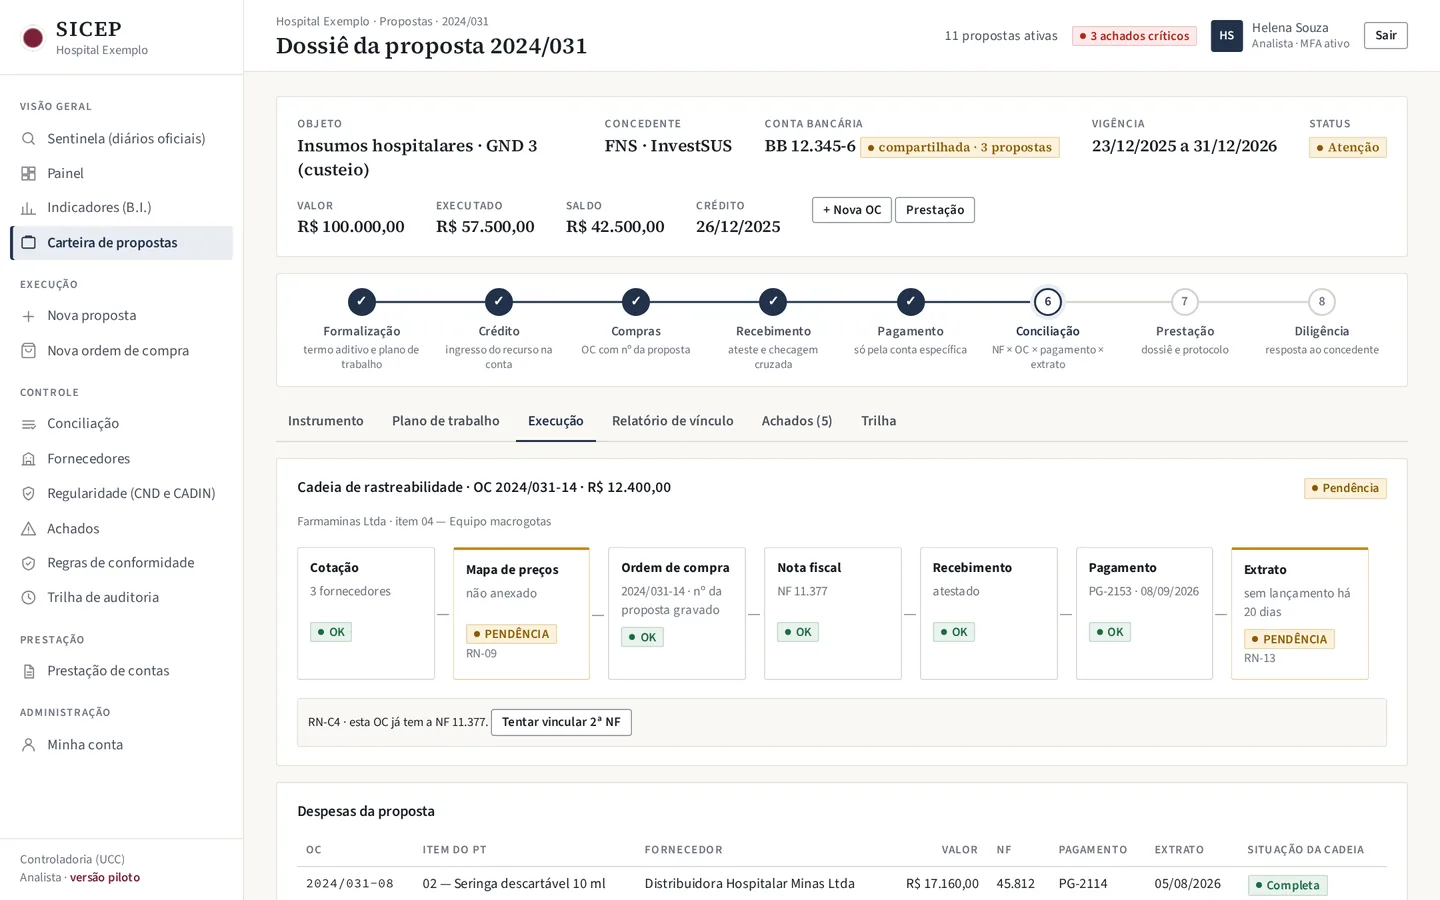Click the Conciliação lines icon

coord(29,424)
